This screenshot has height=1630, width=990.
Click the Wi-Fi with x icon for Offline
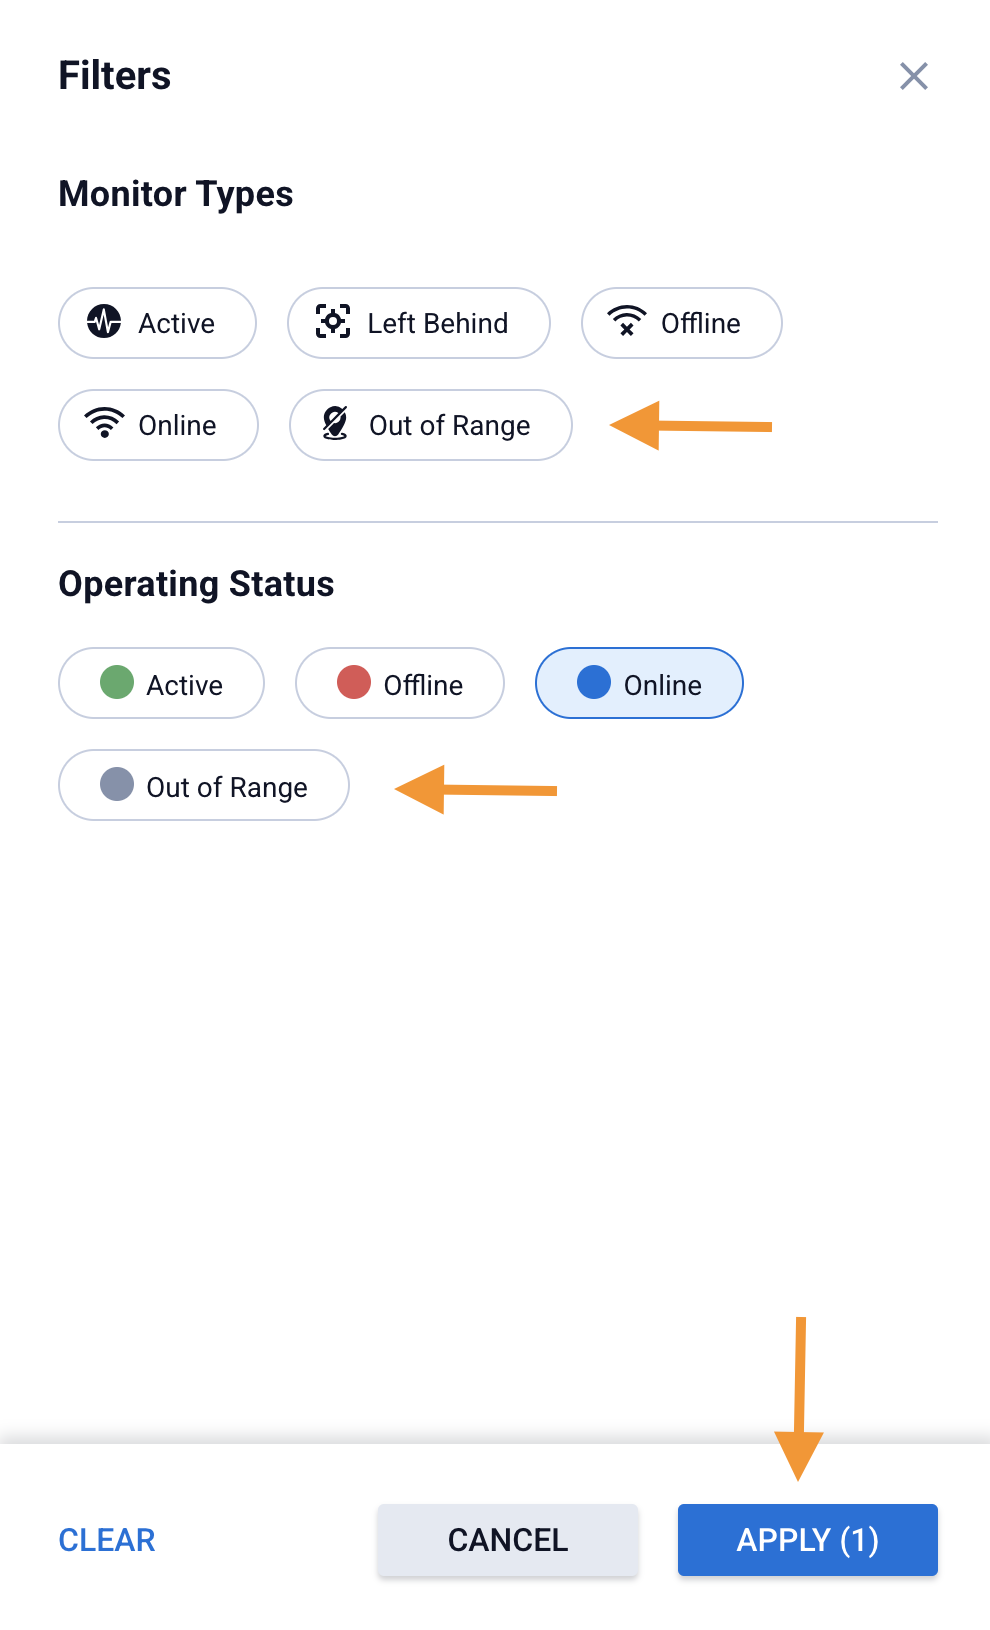pos(627,322)
